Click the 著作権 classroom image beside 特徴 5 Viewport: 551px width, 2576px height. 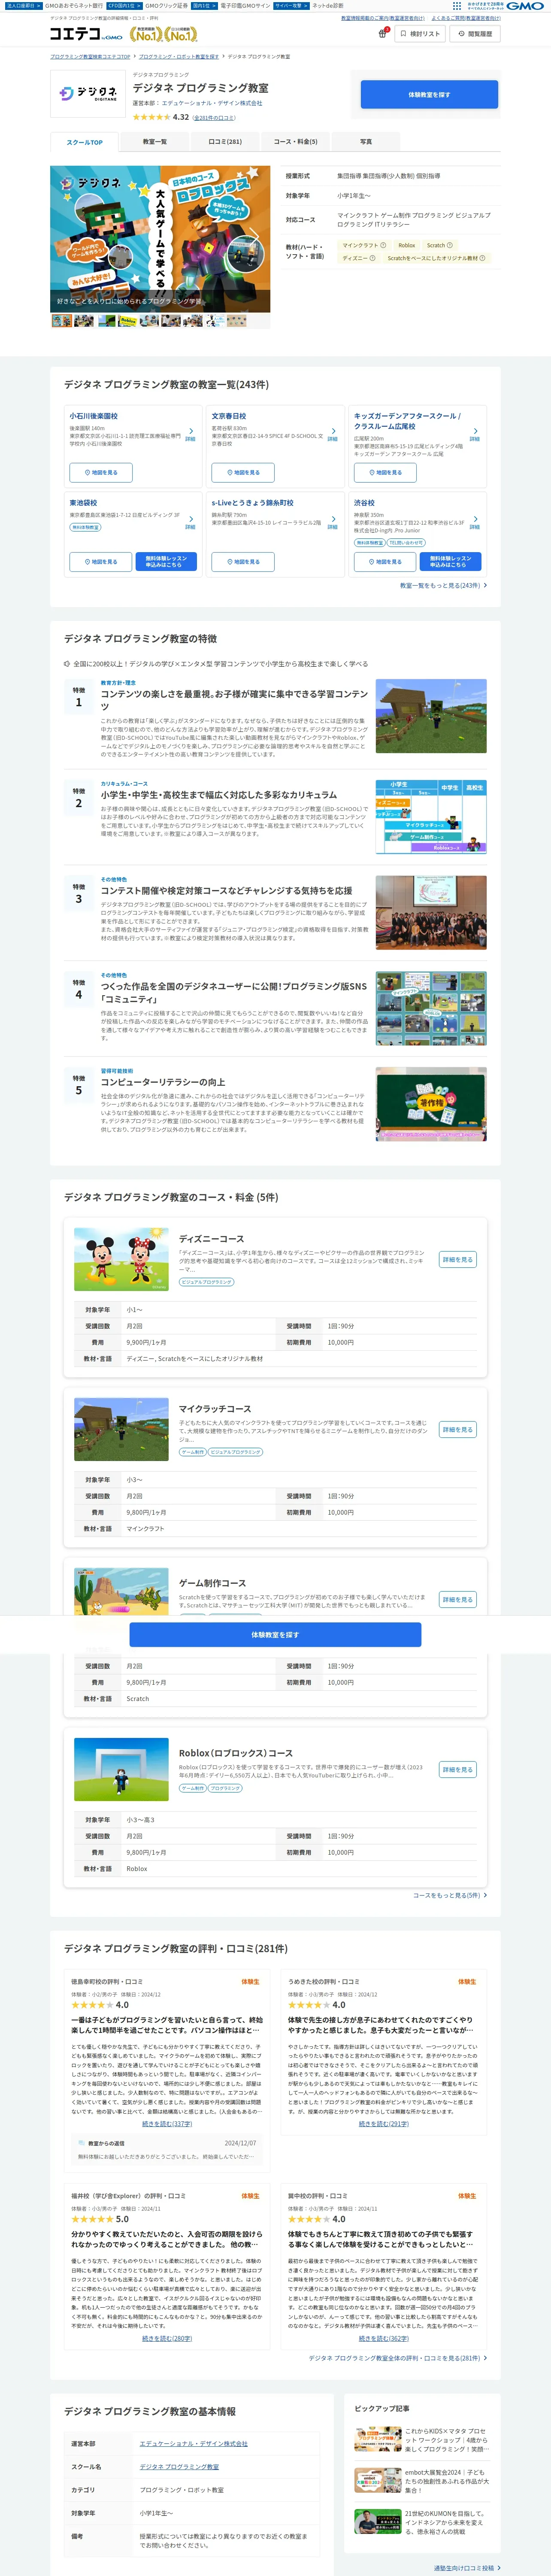431,1104
